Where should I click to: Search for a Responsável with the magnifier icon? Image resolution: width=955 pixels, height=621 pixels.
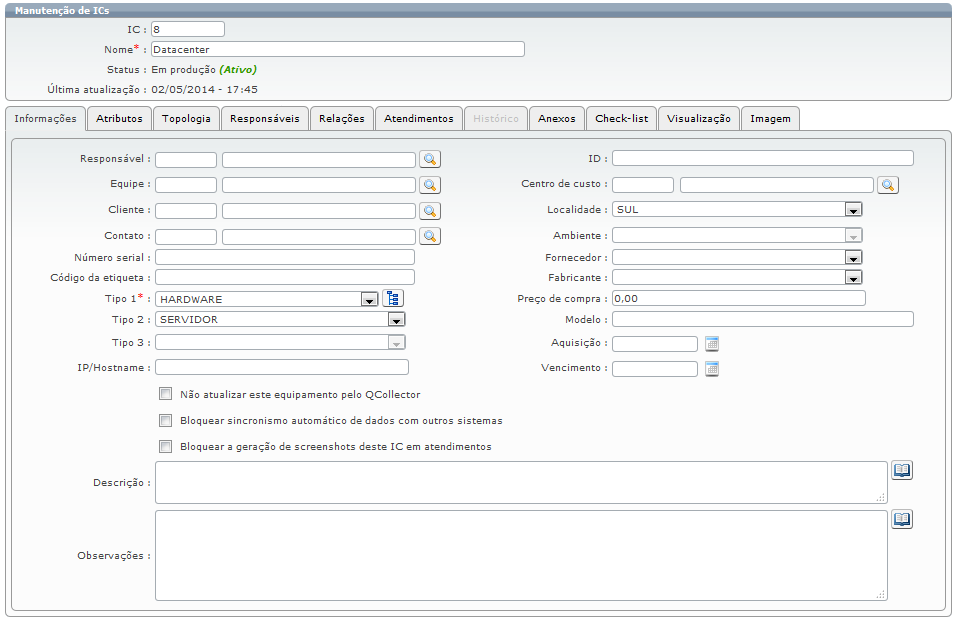pos(430,160)
